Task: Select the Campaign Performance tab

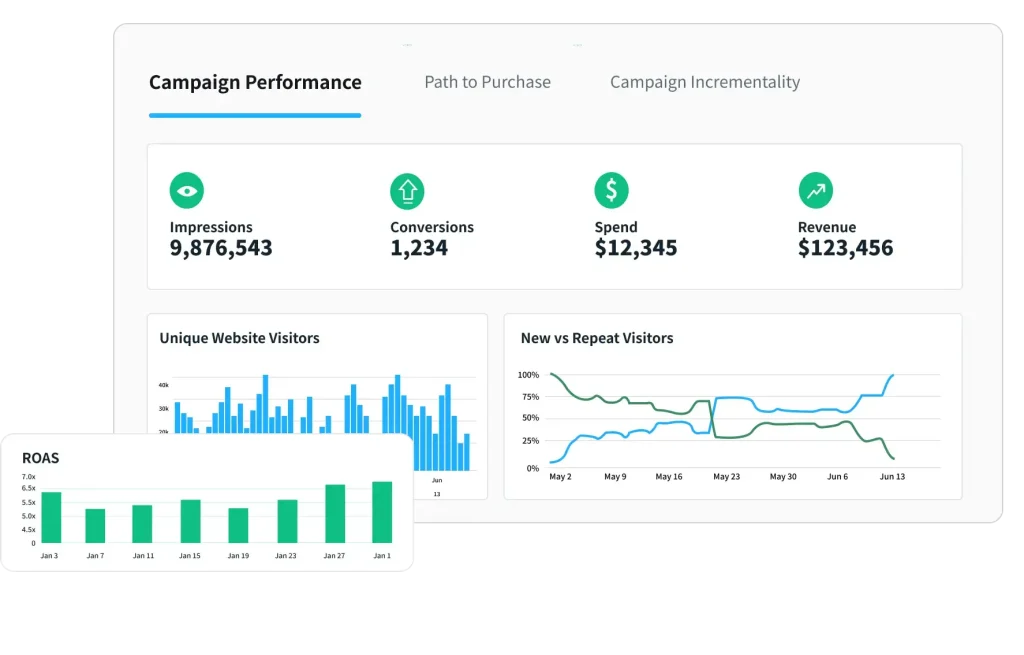Action: 255,83
